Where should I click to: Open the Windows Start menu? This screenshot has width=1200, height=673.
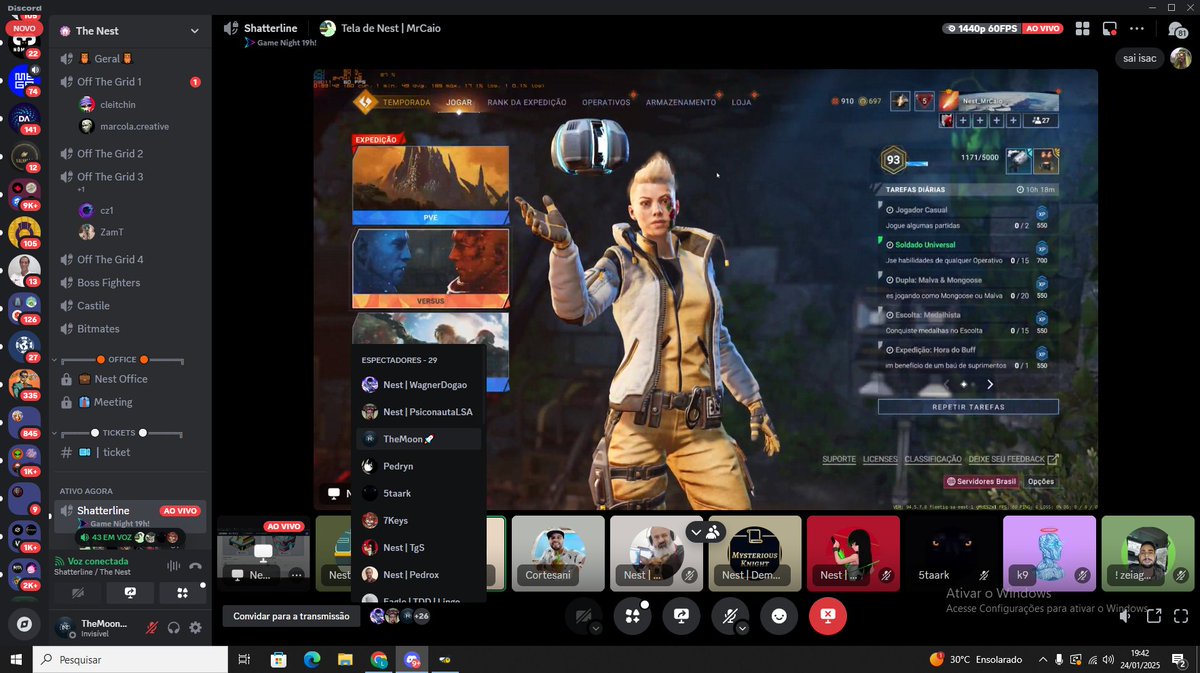pos(16,659)
